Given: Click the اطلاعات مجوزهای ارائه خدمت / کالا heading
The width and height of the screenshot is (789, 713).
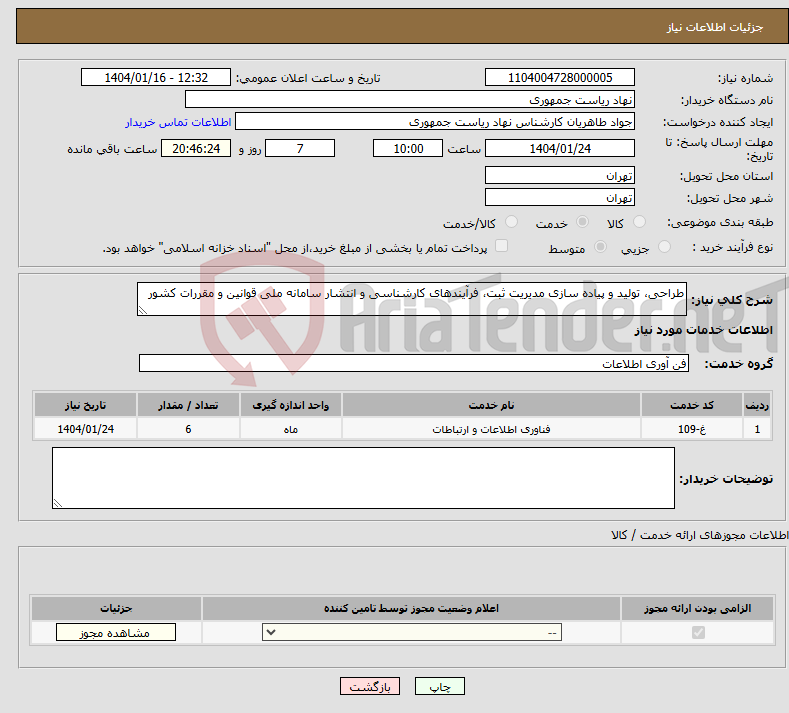Looking at the screenshot, I should tap(700, 535).
